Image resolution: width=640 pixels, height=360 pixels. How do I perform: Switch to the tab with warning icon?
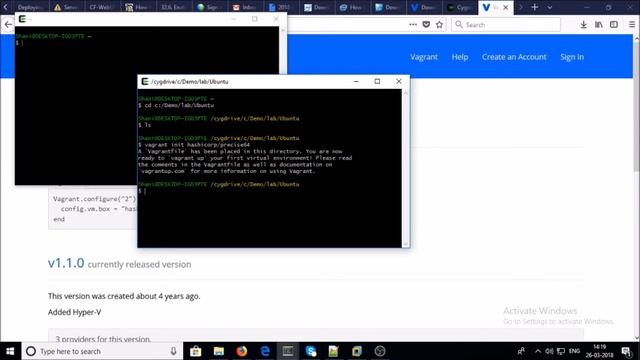coord(66,7)
